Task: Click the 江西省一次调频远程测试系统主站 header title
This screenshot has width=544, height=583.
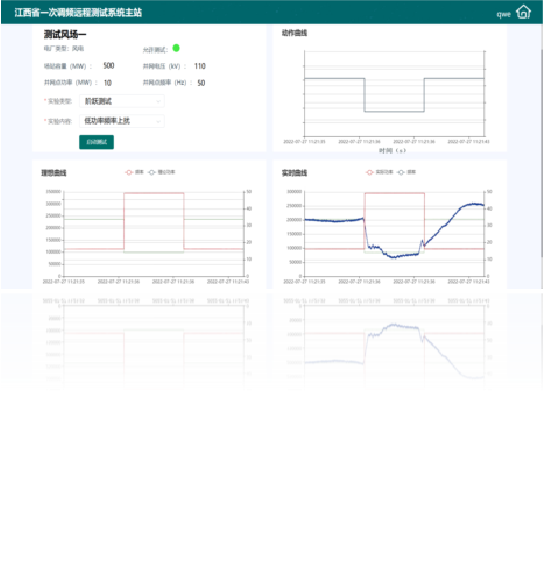Action: click(78, 12)
